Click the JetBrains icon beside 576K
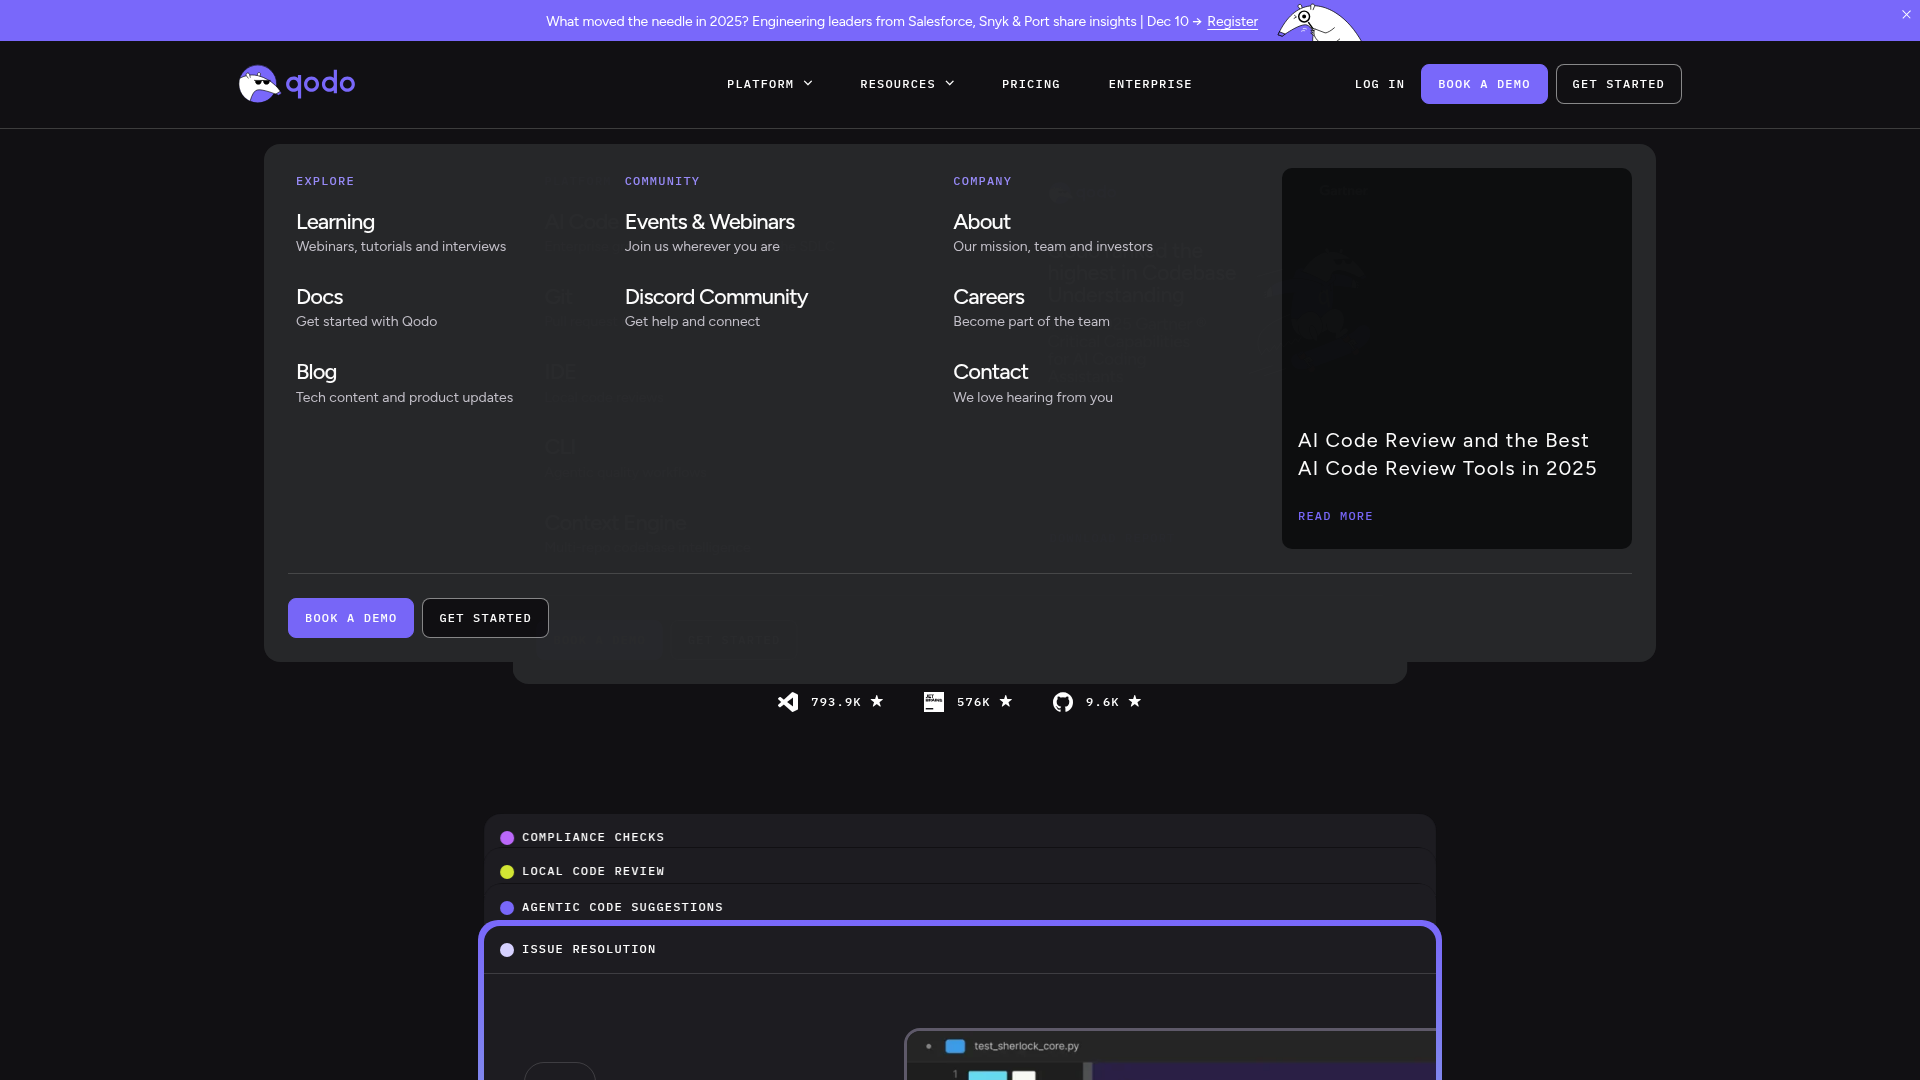Viewport: 1920px width, 1080px height. pos(934,702)
